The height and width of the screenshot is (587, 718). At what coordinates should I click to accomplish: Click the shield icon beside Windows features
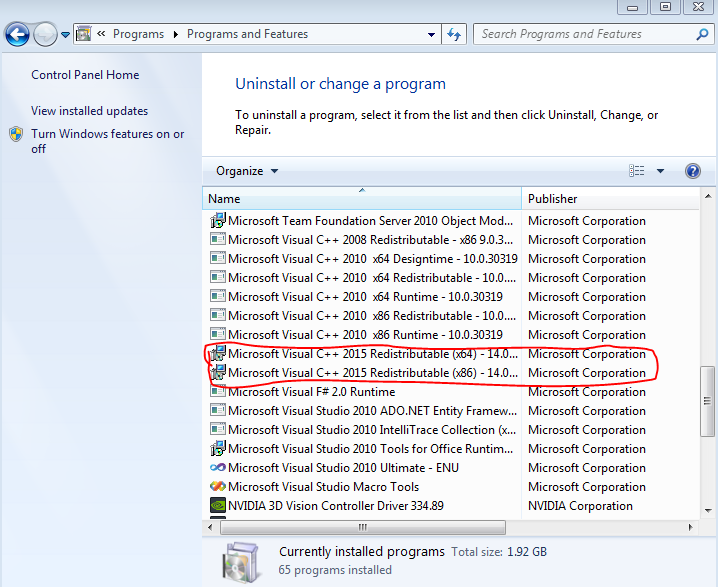(x=16, y=134)
